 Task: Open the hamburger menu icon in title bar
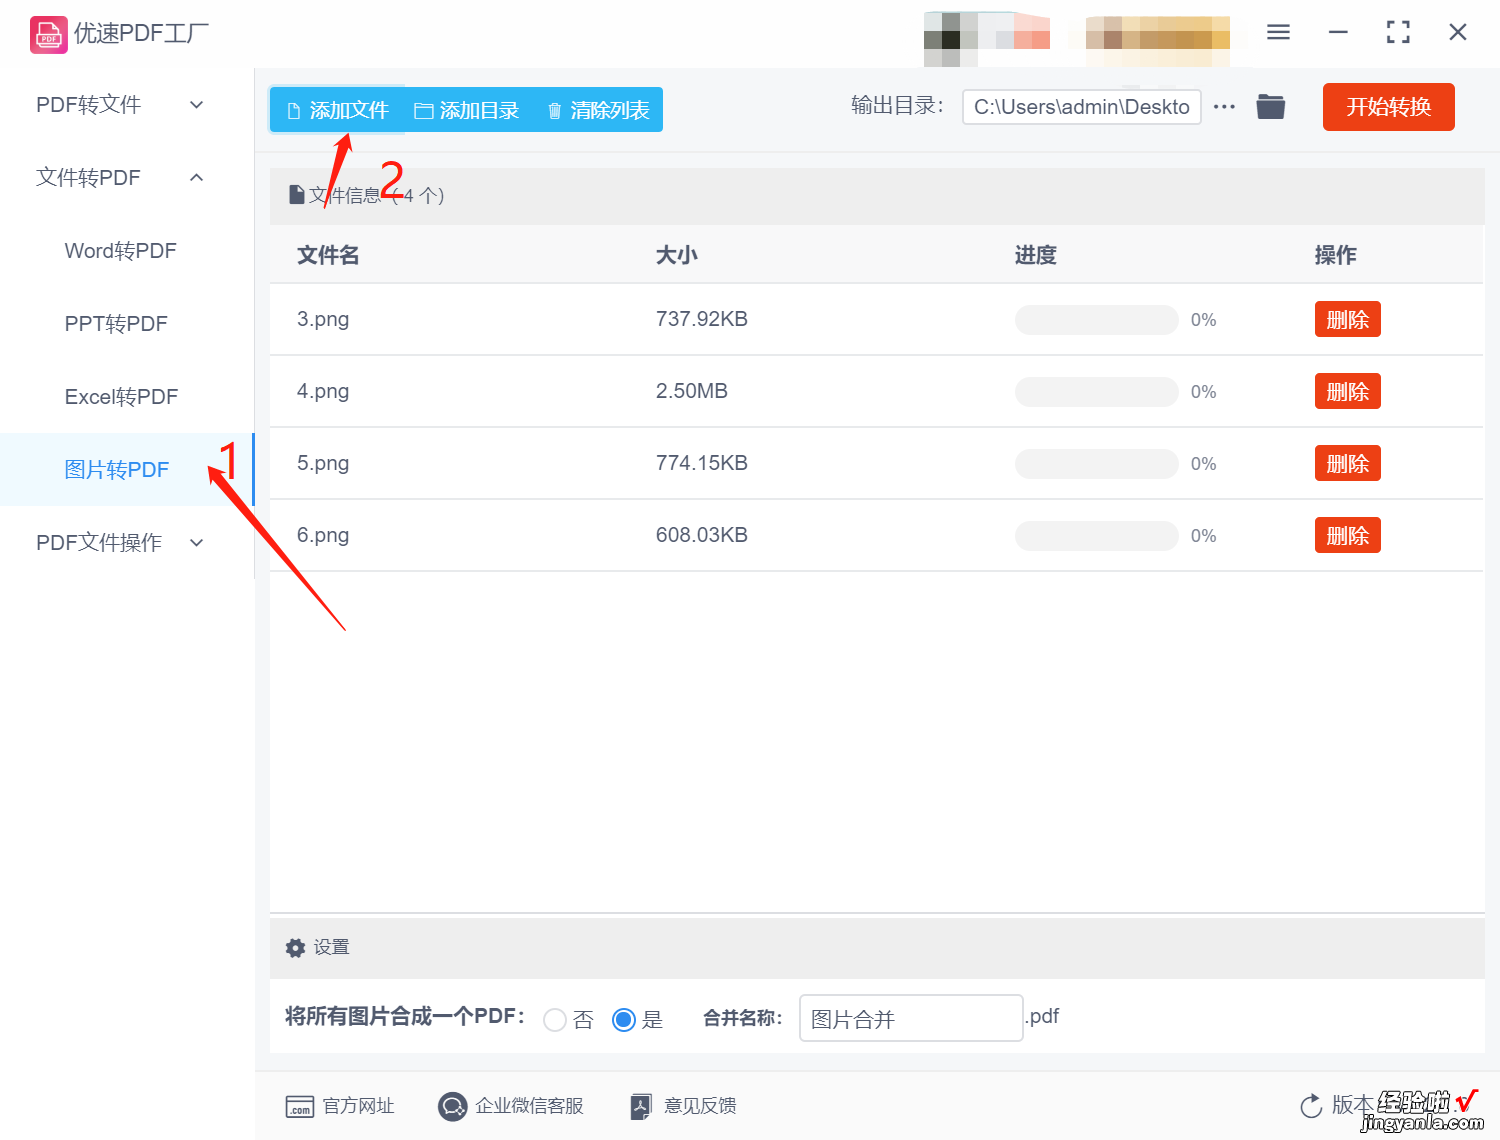point(1278,32)
